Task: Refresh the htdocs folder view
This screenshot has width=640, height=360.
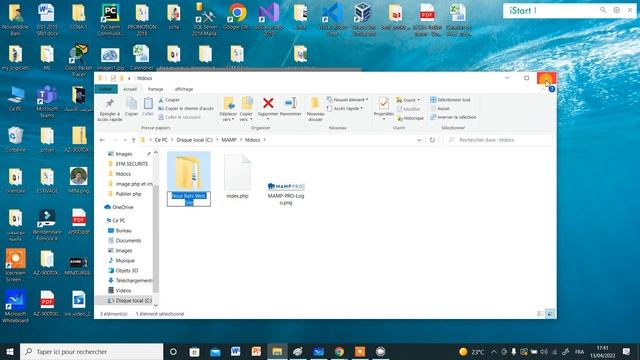Action: tap(432, 140)
